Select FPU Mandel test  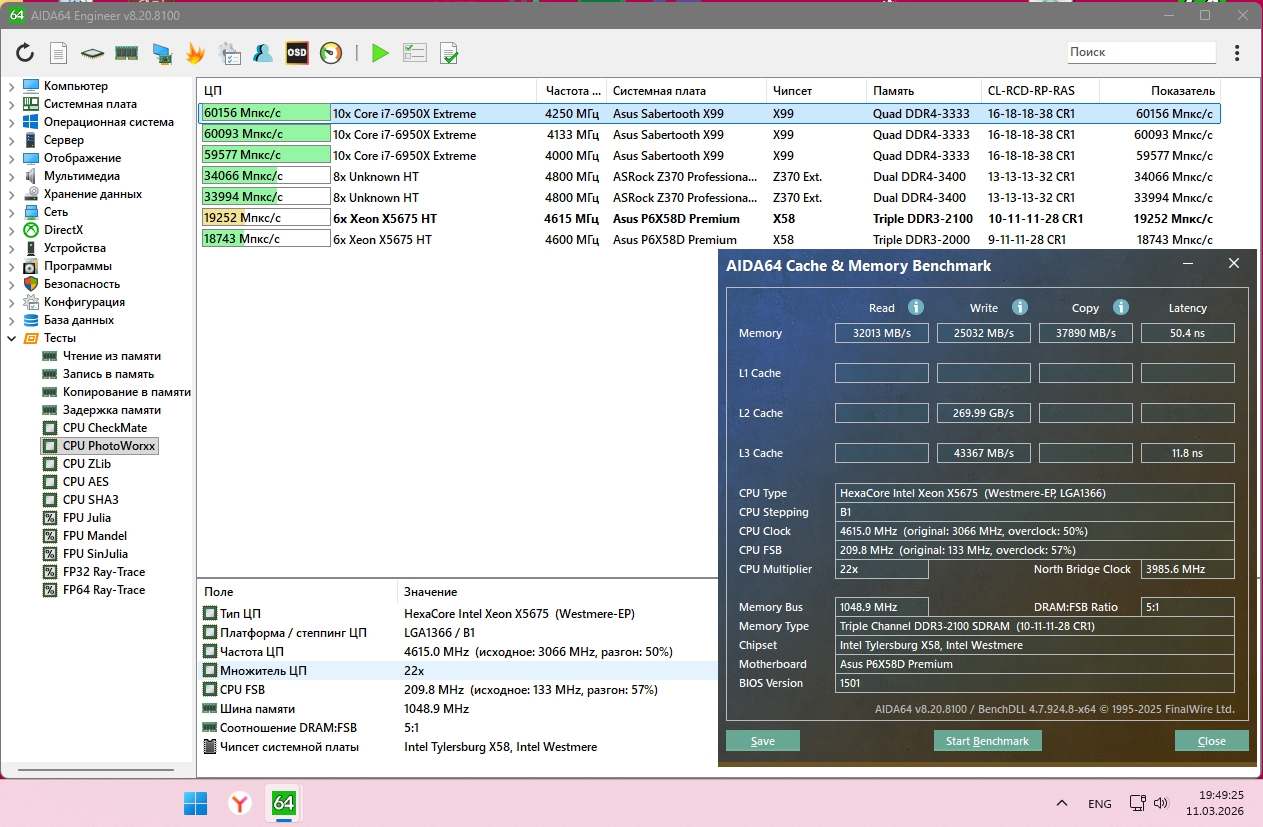(x=94, y=536)
